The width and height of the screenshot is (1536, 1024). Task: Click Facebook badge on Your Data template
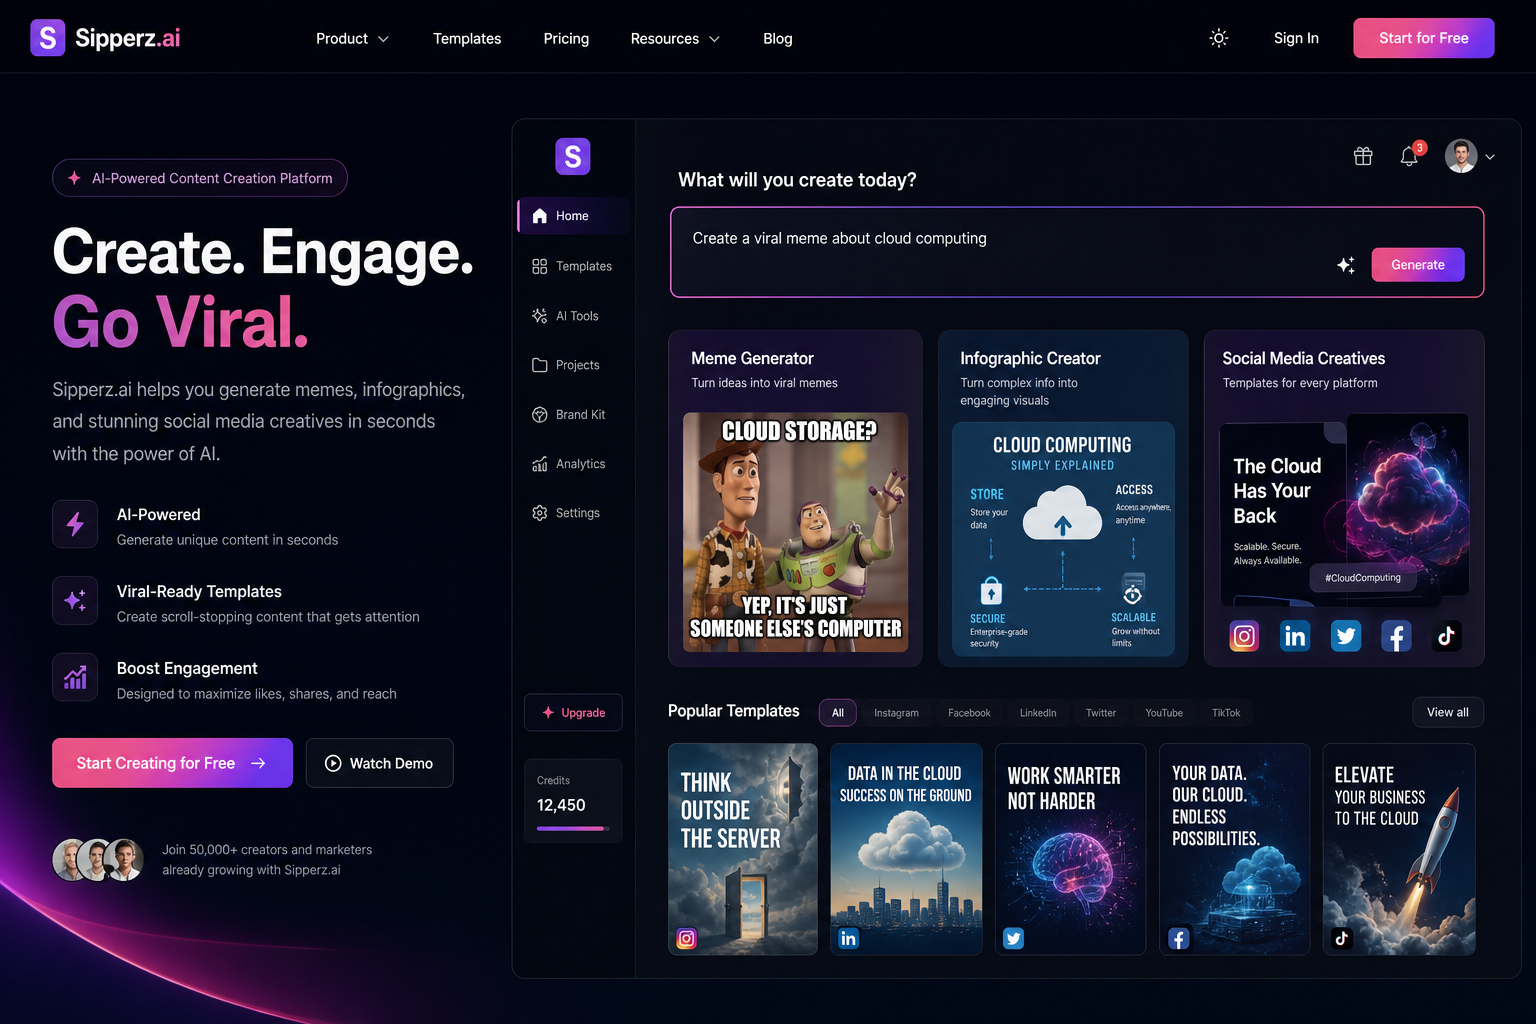tap(1179, 939)
